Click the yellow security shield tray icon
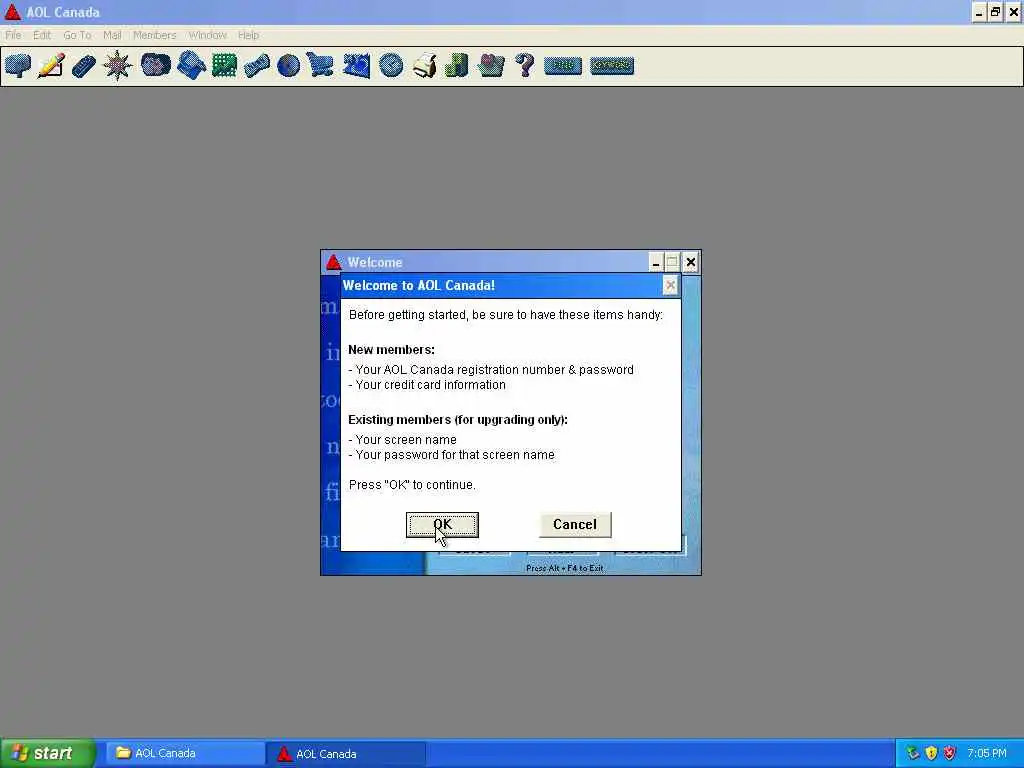The height and width of the screenshot is (768, 1024). point(931,754)
